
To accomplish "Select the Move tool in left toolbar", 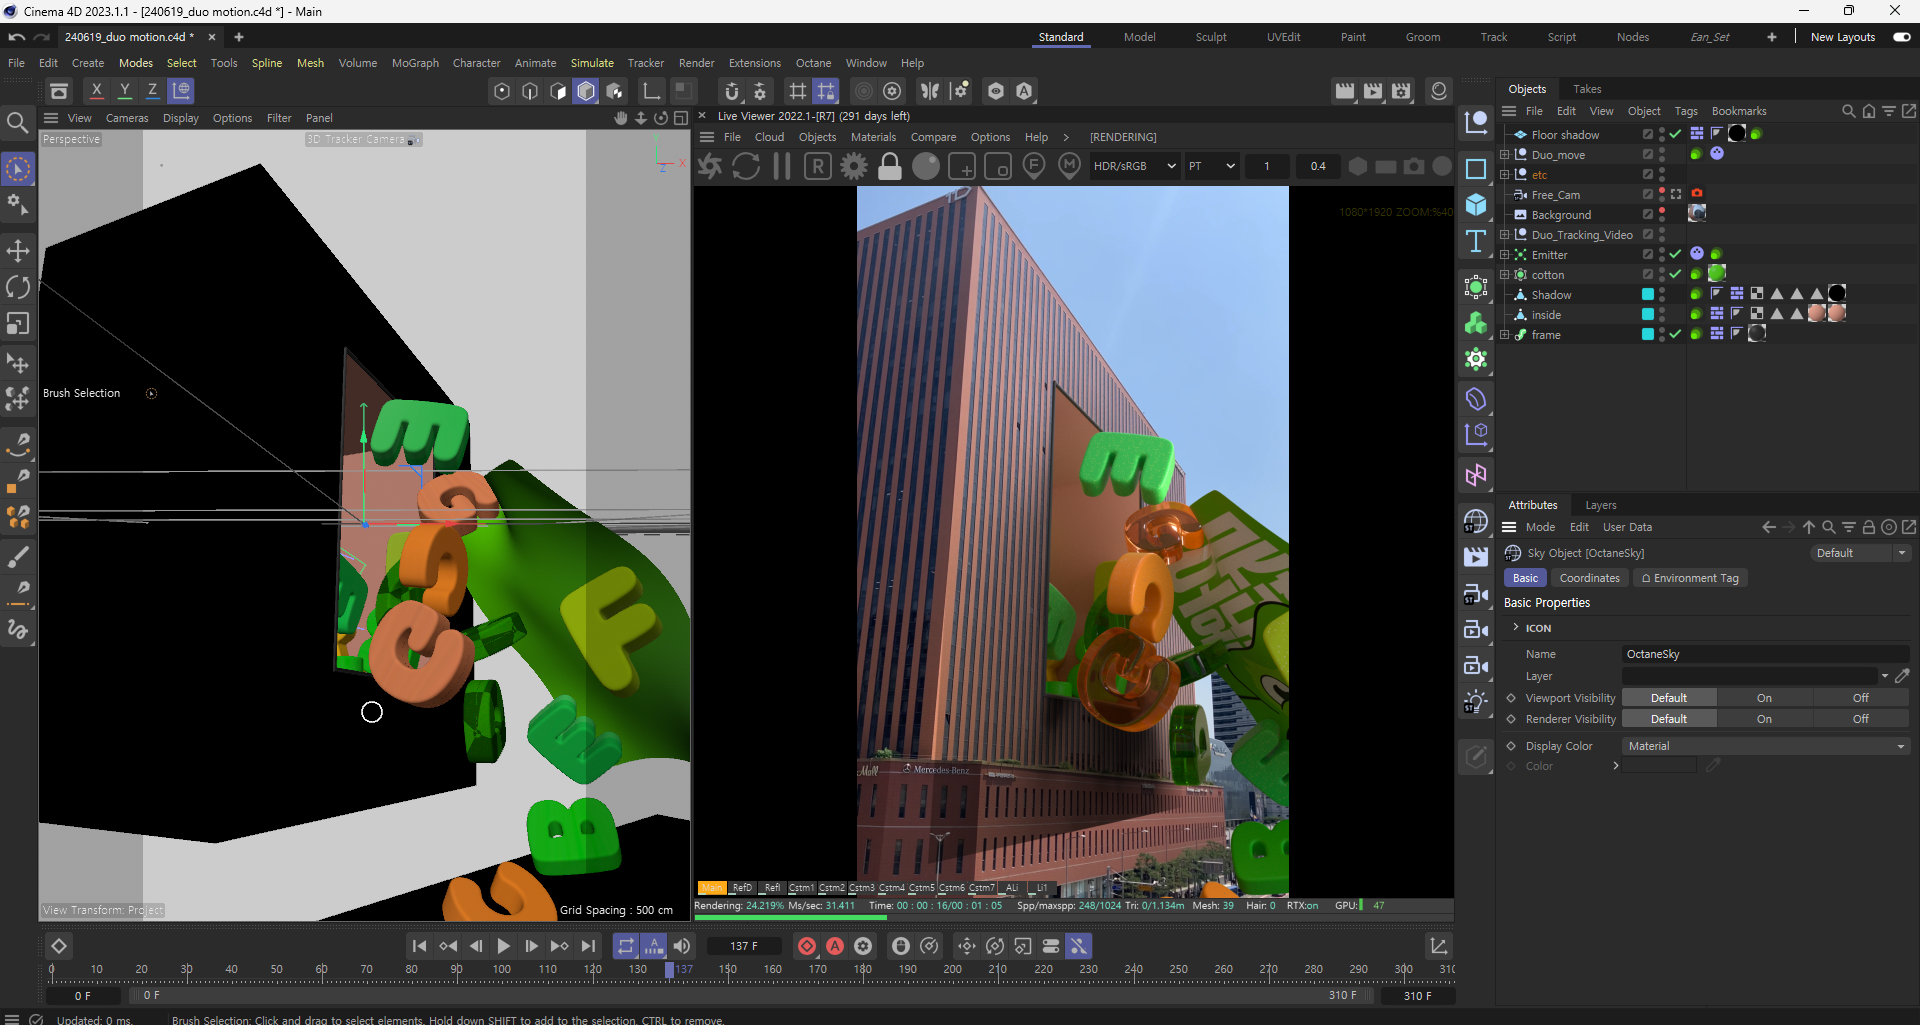I will [x=18, y=251].
